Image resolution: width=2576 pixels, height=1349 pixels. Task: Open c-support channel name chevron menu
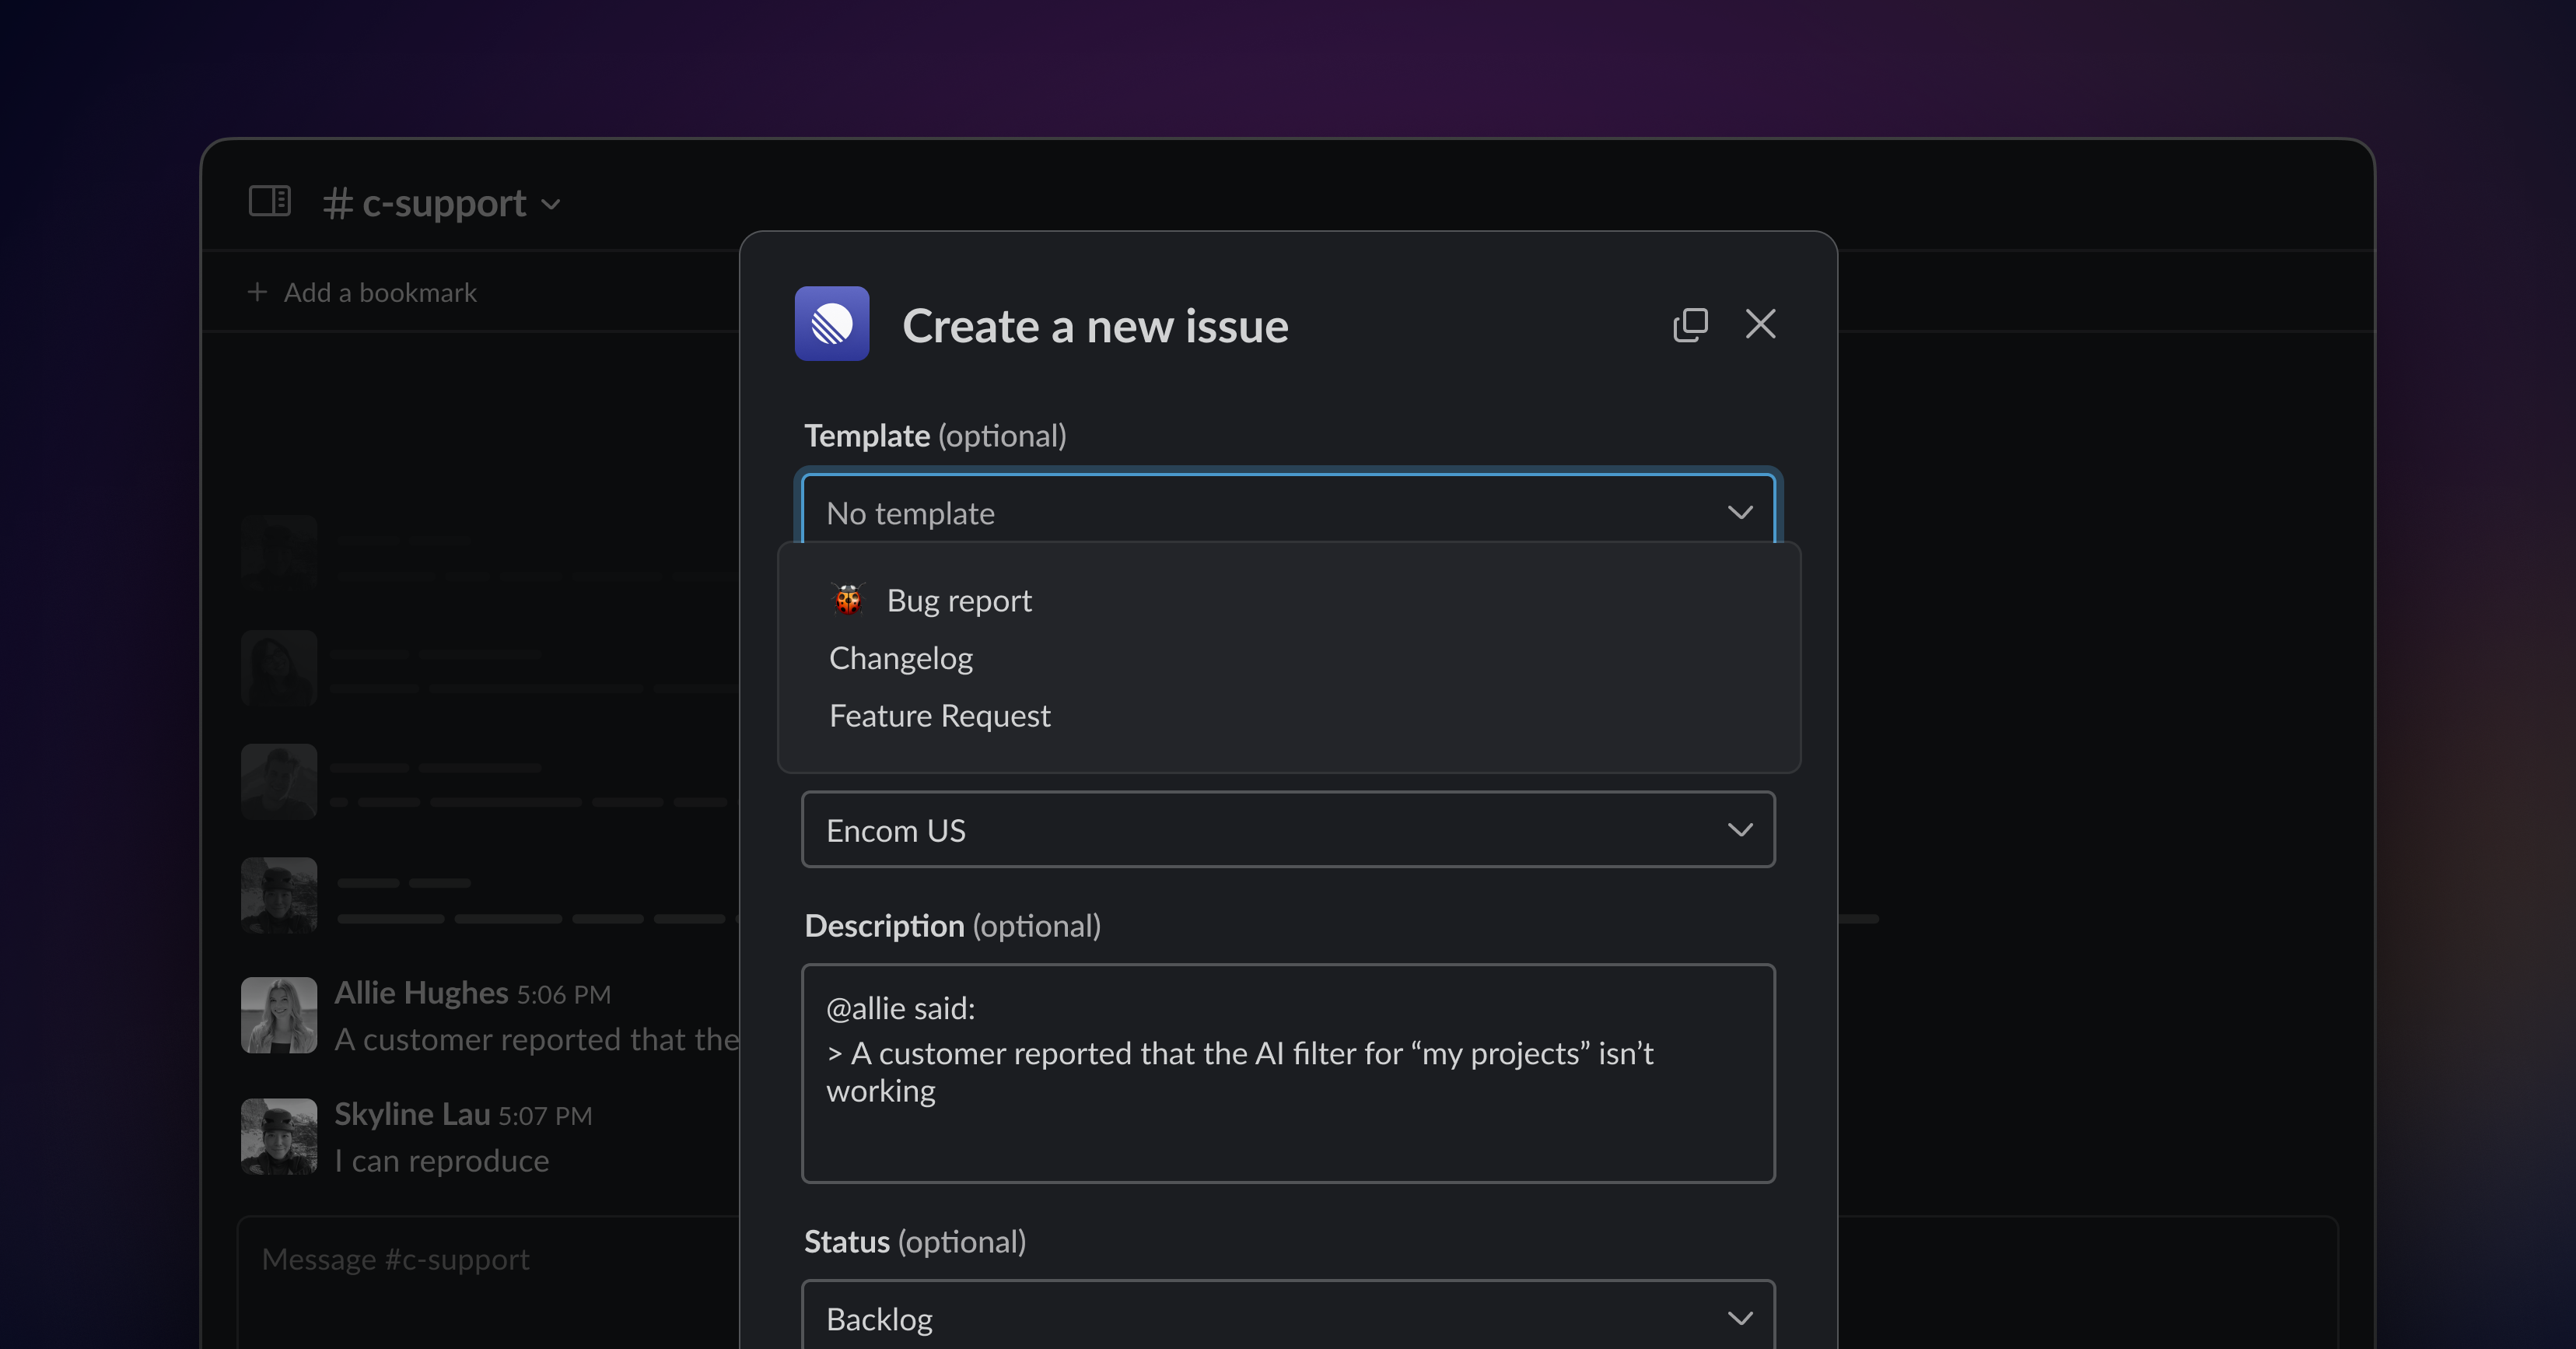tap(551, 205)
